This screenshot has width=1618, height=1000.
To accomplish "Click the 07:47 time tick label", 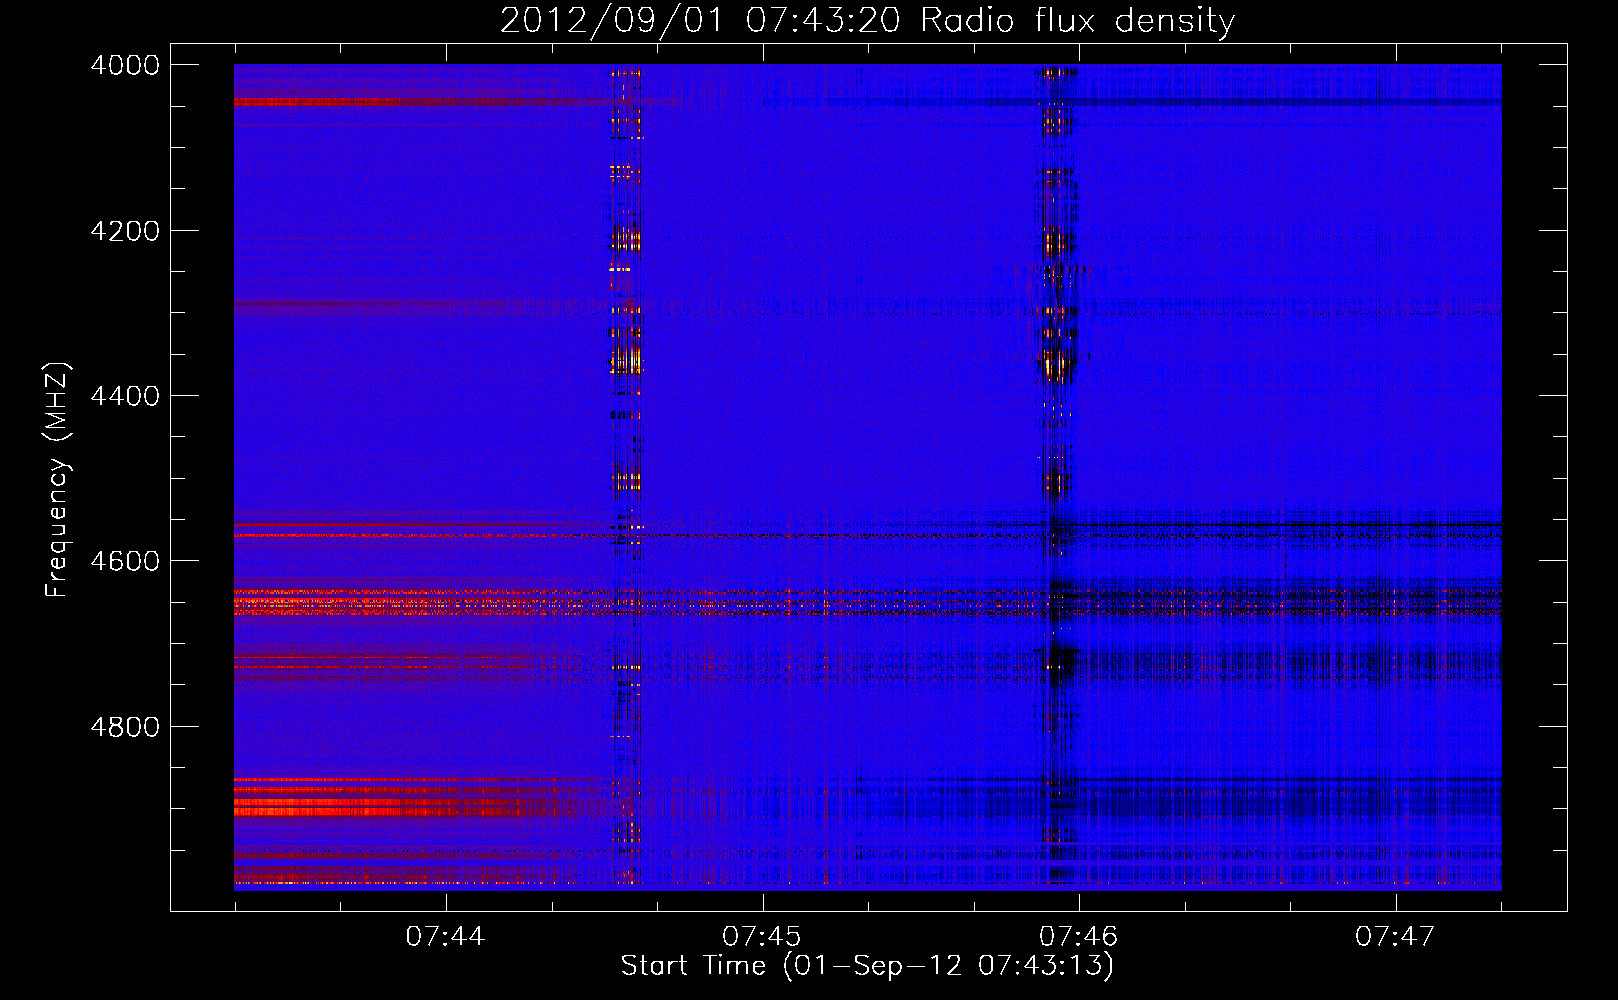I will 1395,936.
